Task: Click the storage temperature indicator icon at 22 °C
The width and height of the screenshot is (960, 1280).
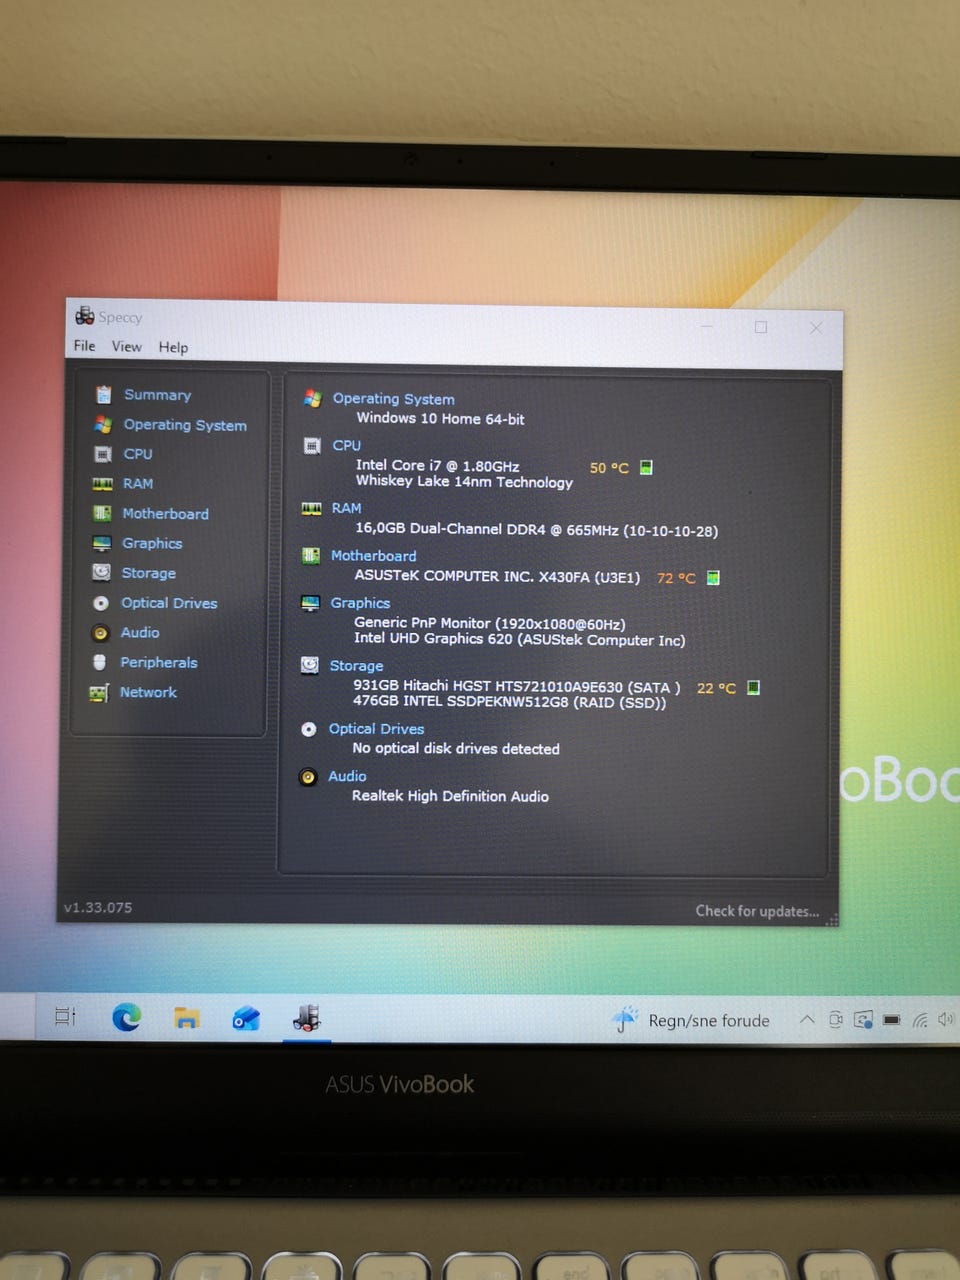Action: pos(753,688)
